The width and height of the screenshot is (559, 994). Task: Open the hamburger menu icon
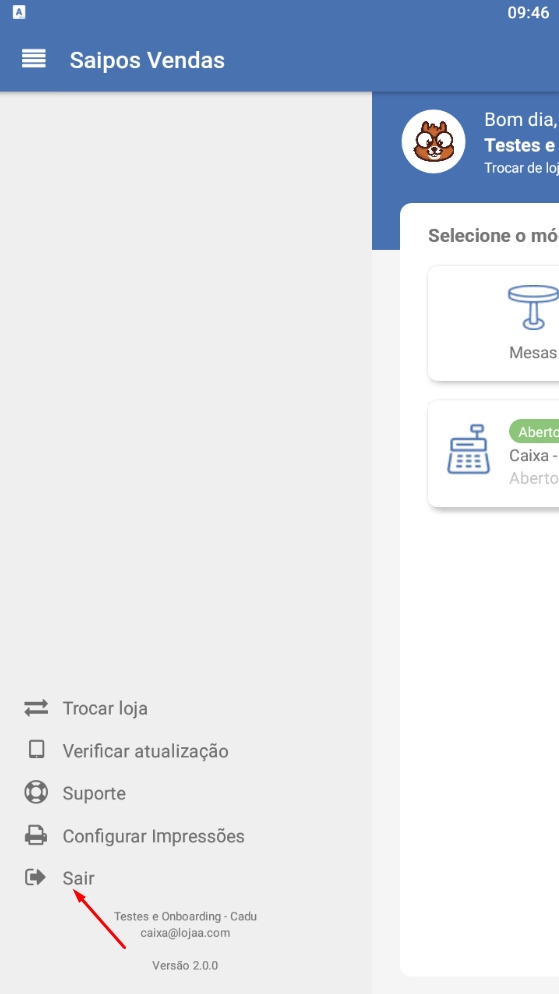pos(34,60)
